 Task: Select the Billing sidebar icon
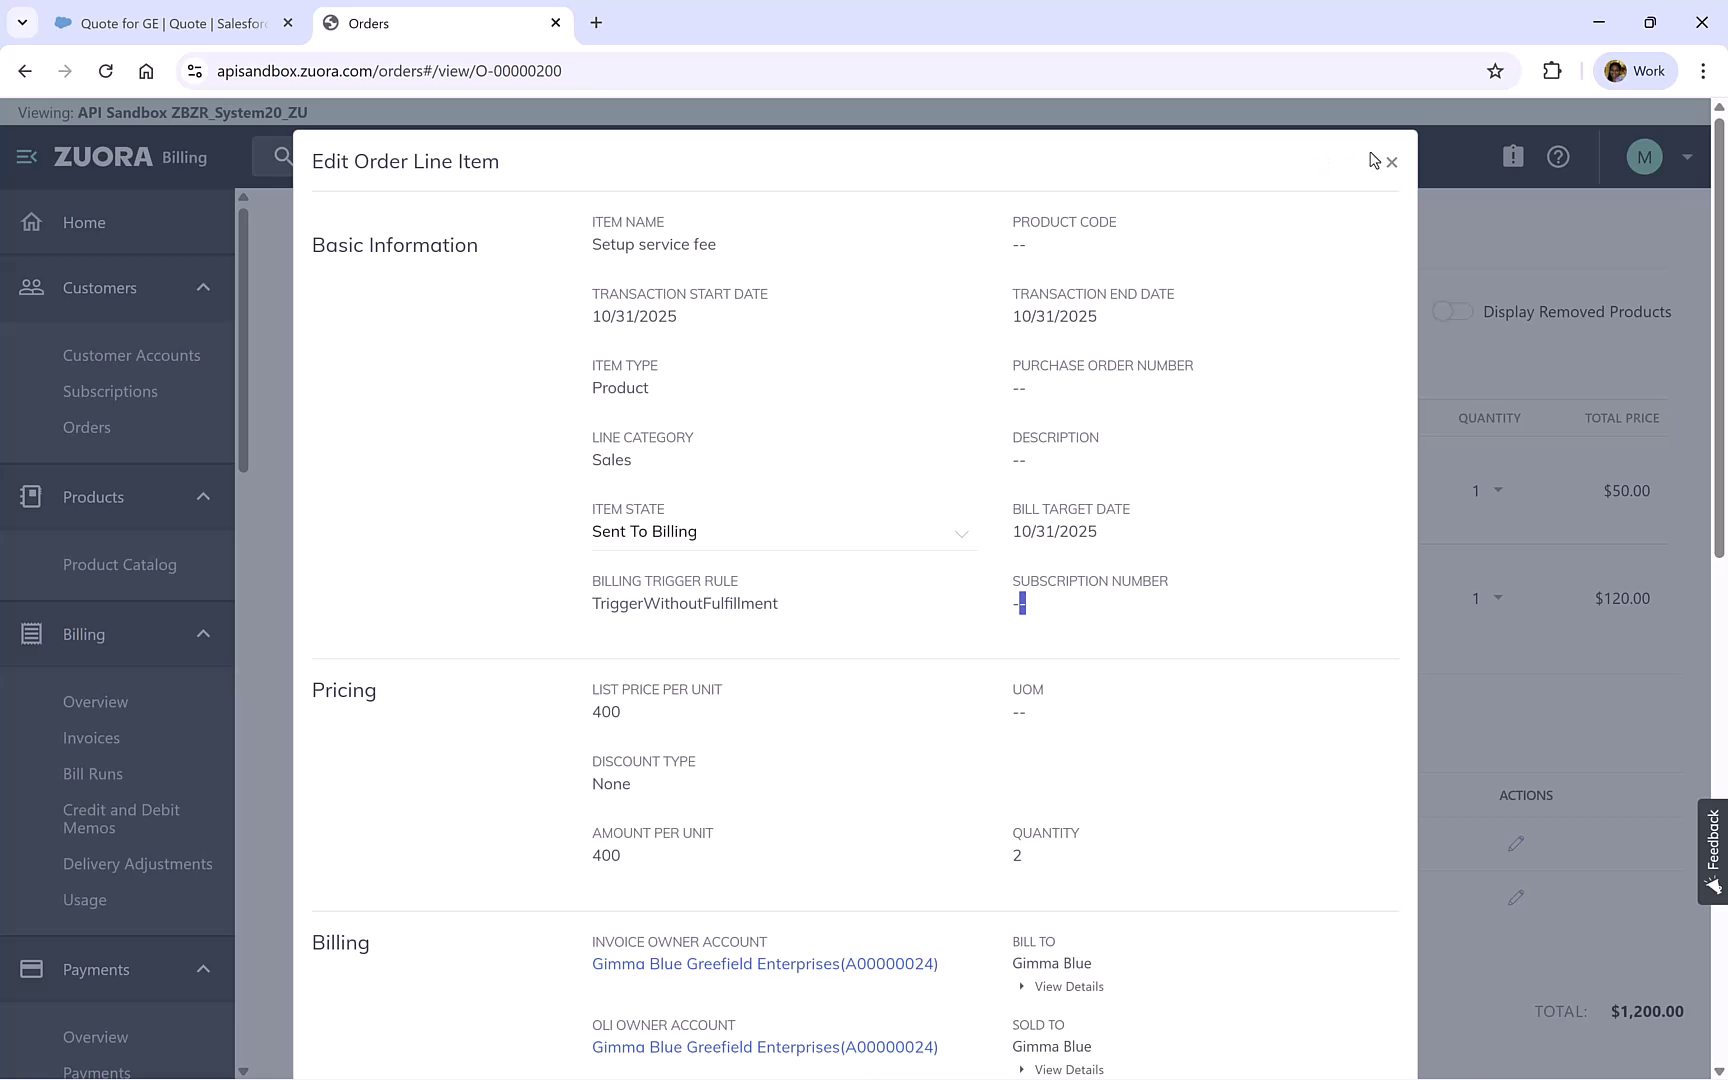pos(32,633)
